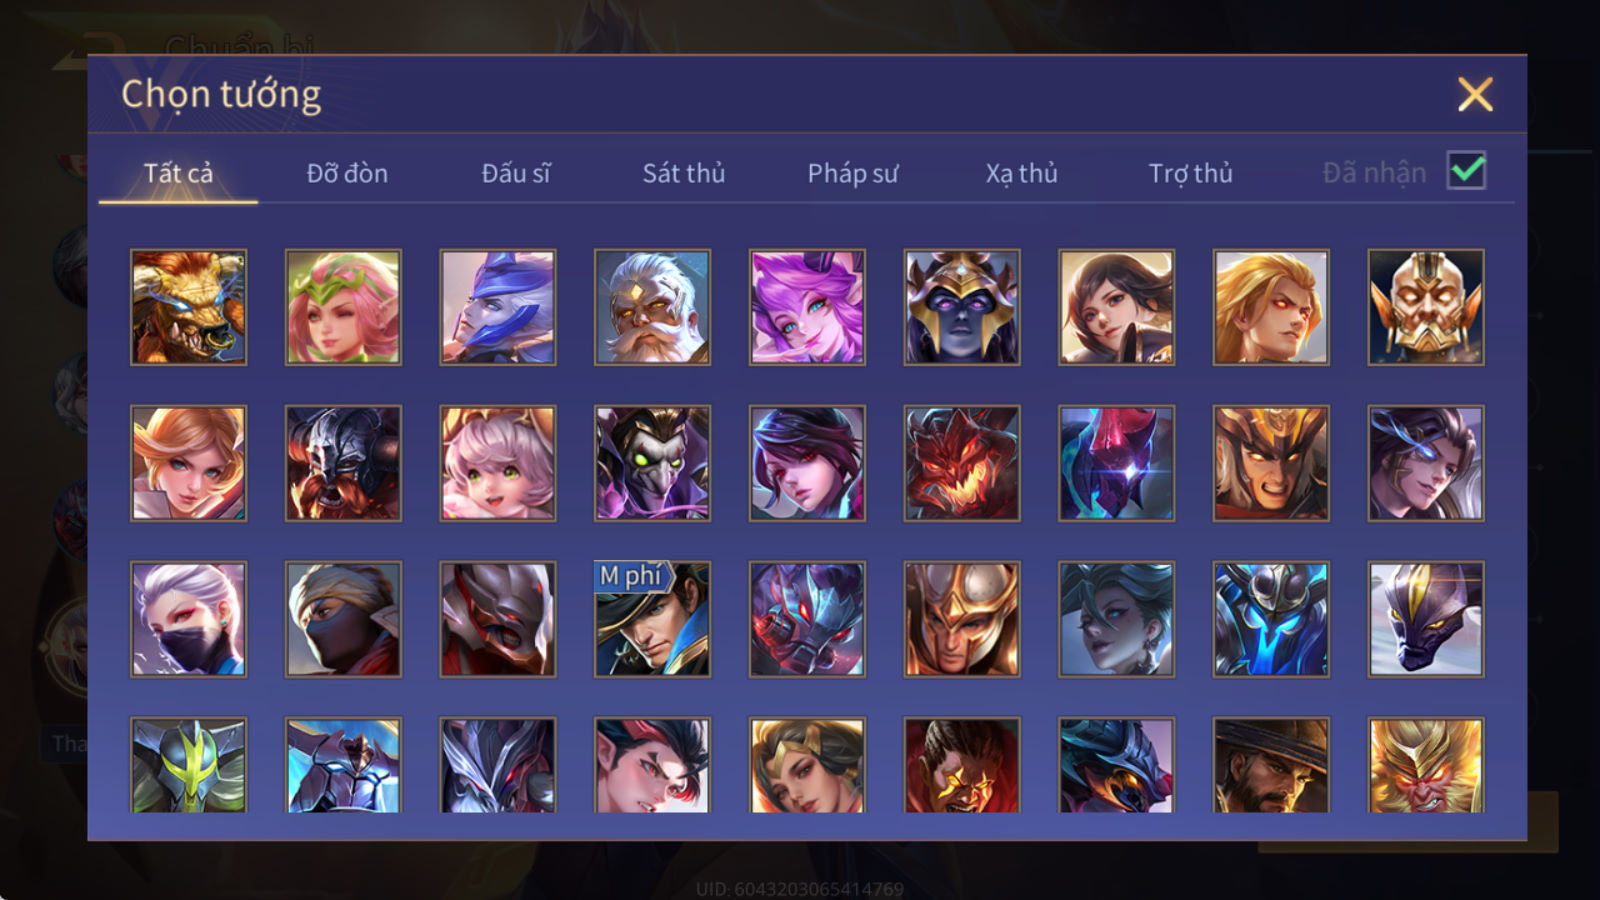Close the 'Chọn tướng' dialog
This screenshot has height=900, width=1600.
(1475, 95)
